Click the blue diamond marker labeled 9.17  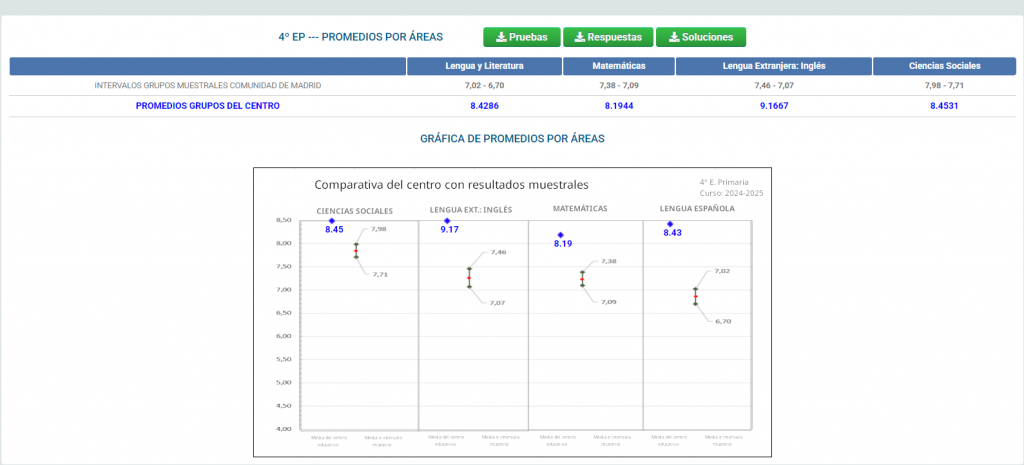[447, 221]
